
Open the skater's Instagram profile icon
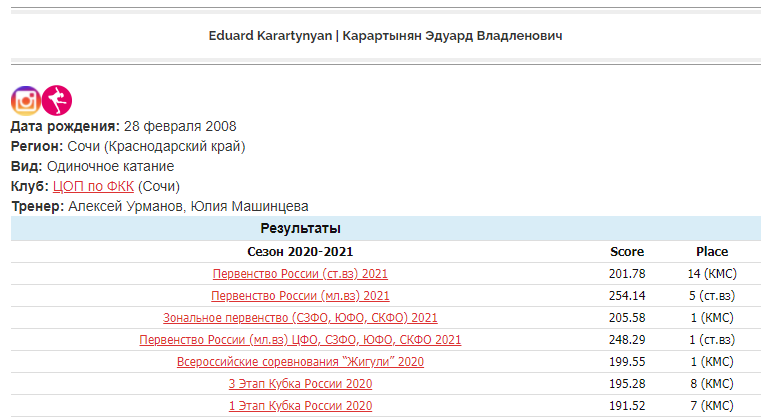coord(26,100)
